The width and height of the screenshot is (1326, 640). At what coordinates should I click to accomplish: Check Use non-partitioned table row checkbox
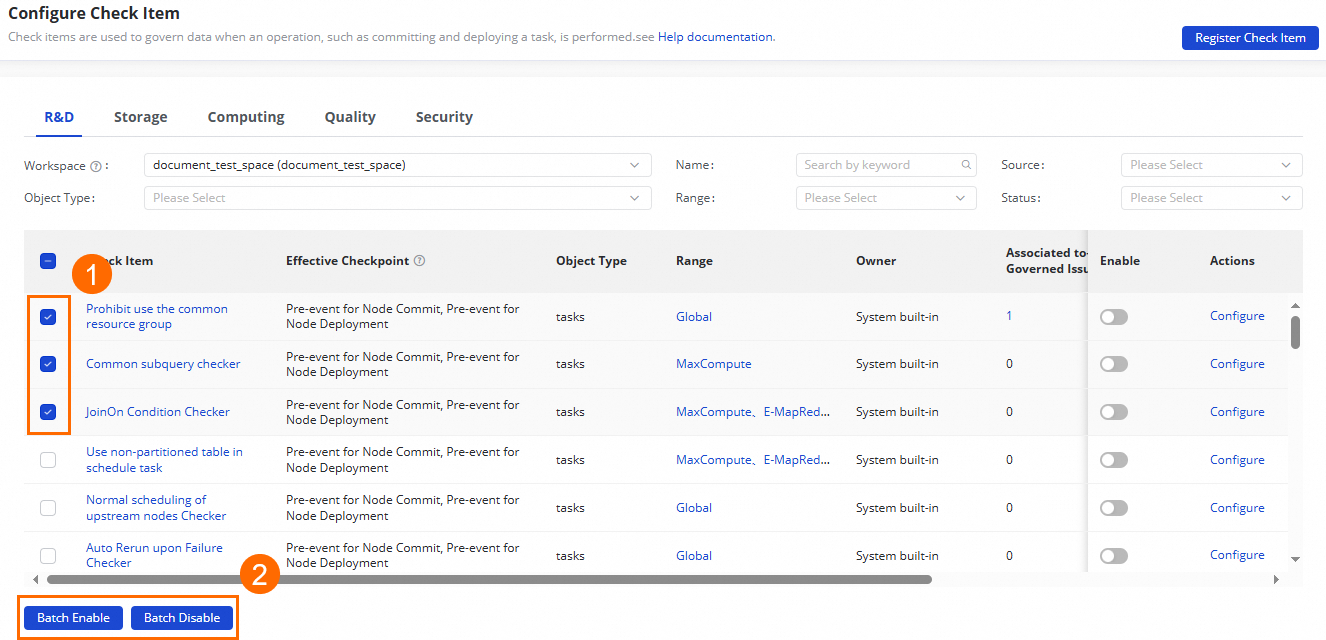[48, 460]
